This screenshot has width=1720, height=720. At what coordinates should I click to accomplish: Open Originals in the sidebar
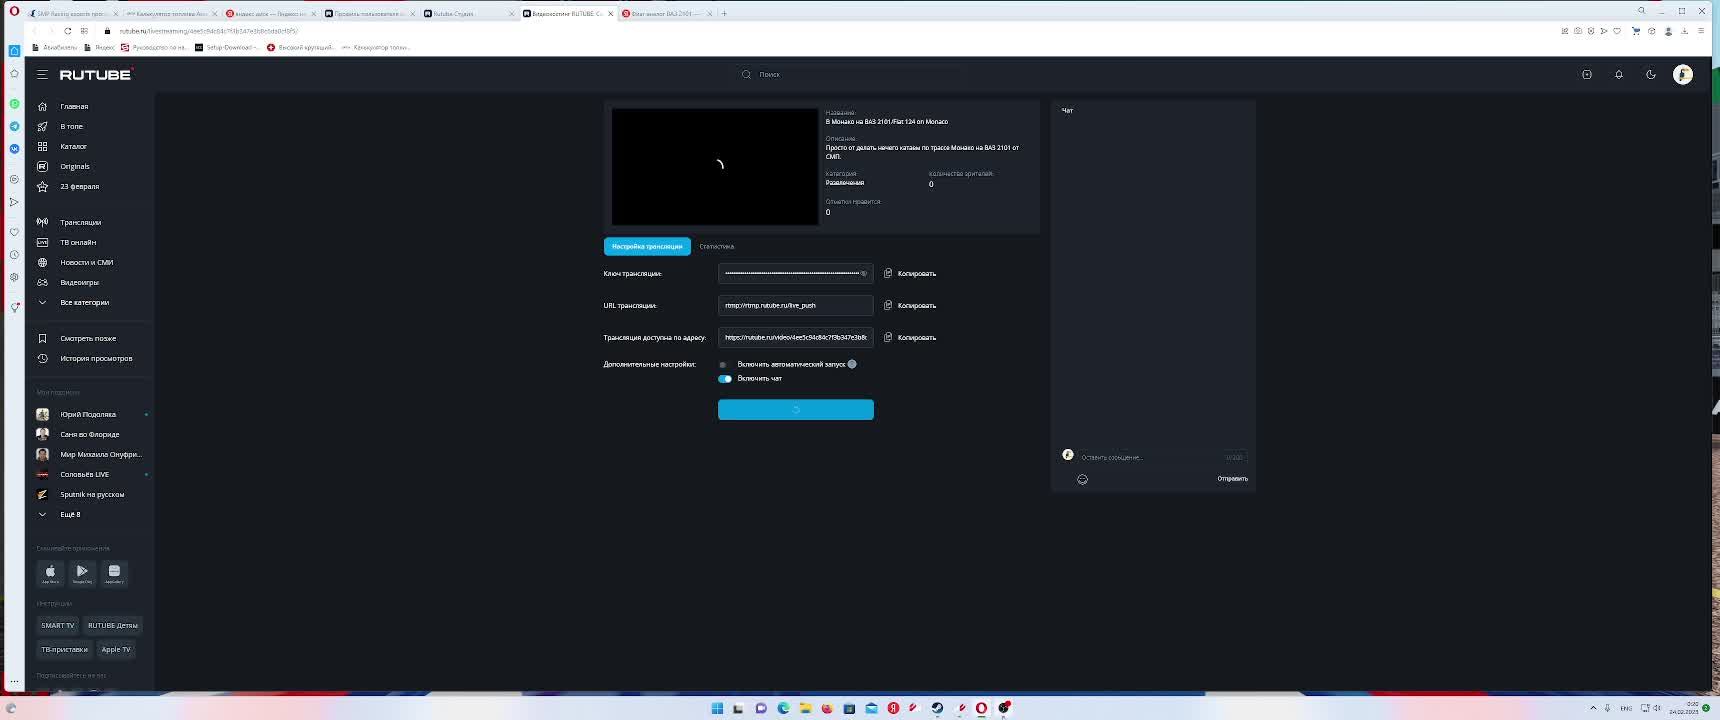tap(75, 166)
